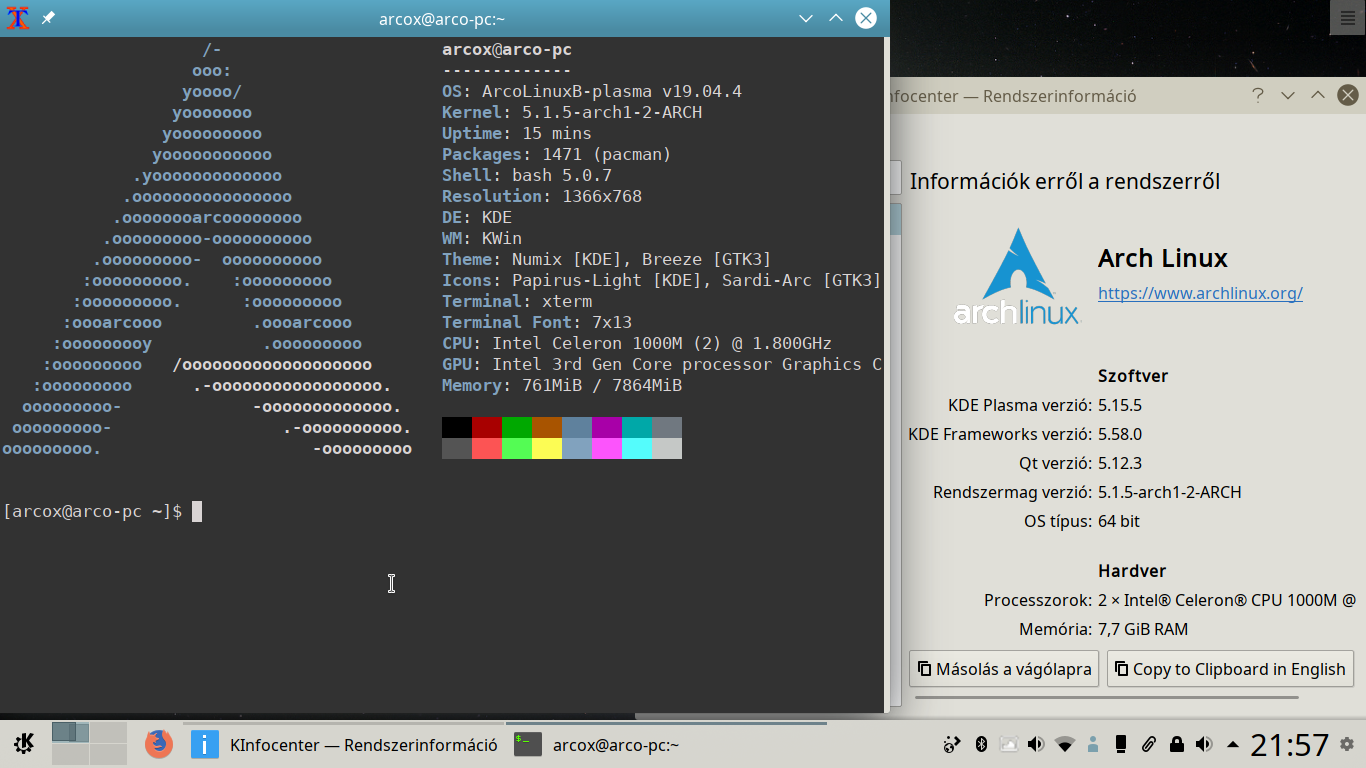Click the 'Packages: 1471 (pacman)' line
The width and height of the screenshot is (1366, 768).
pyautogui.click(x=557, y=154)
